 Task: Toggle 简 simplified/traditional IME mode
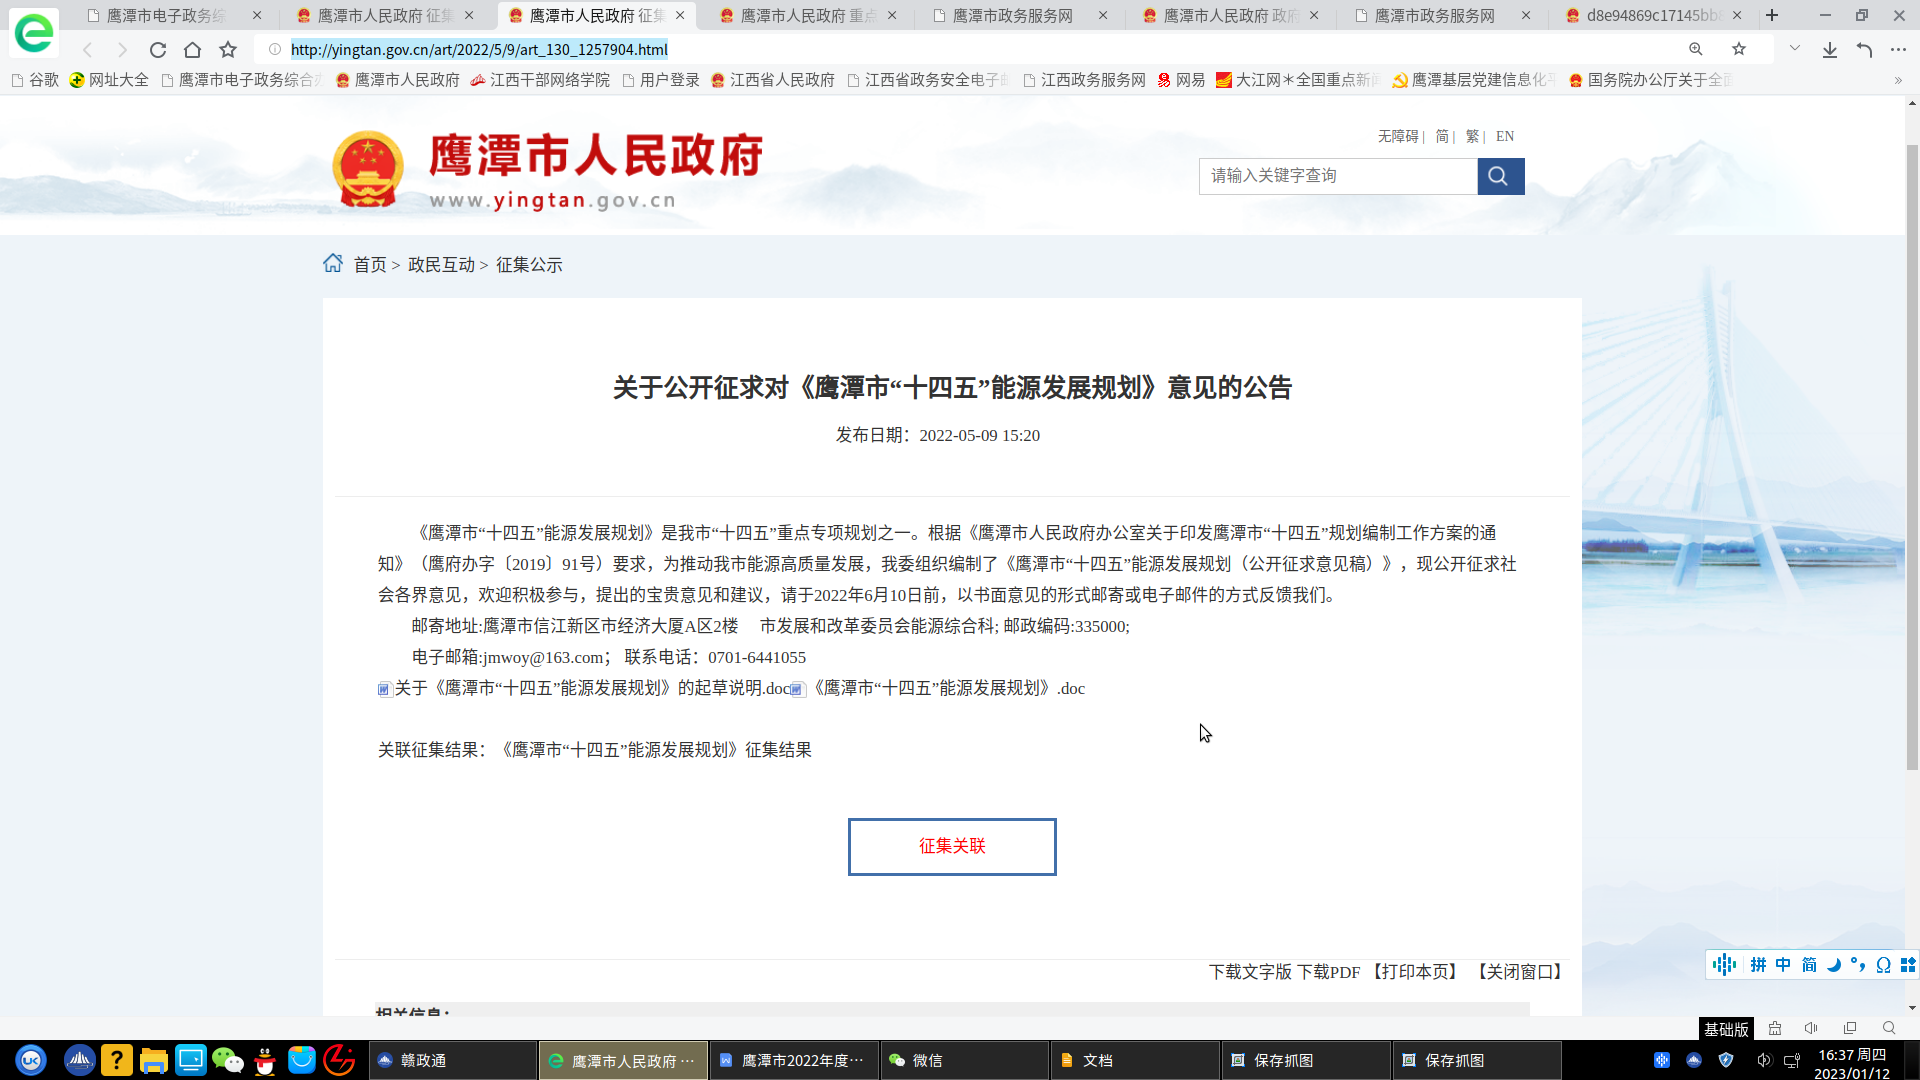click(x=1809, y=965)
